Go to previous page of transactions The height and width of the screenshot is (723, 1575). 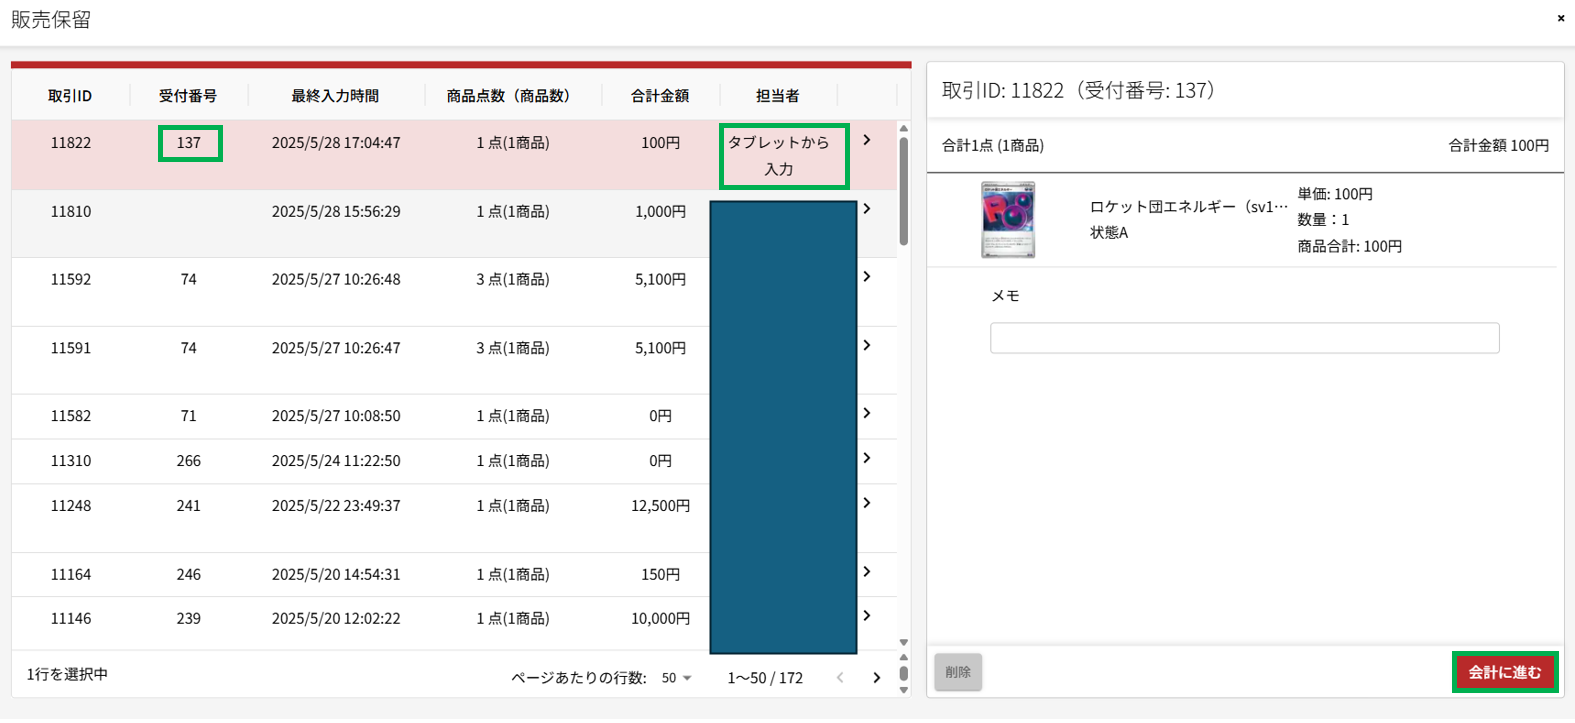(840, 678)
